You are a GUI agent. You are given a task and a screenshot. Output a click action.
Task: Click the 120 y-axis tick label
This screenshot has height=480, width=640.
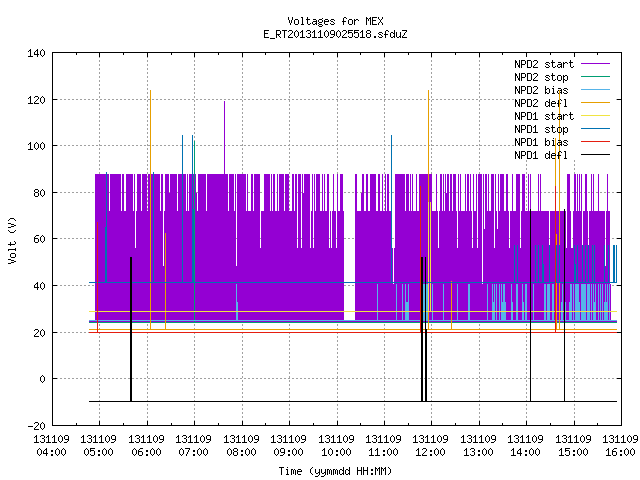[36, 100]
